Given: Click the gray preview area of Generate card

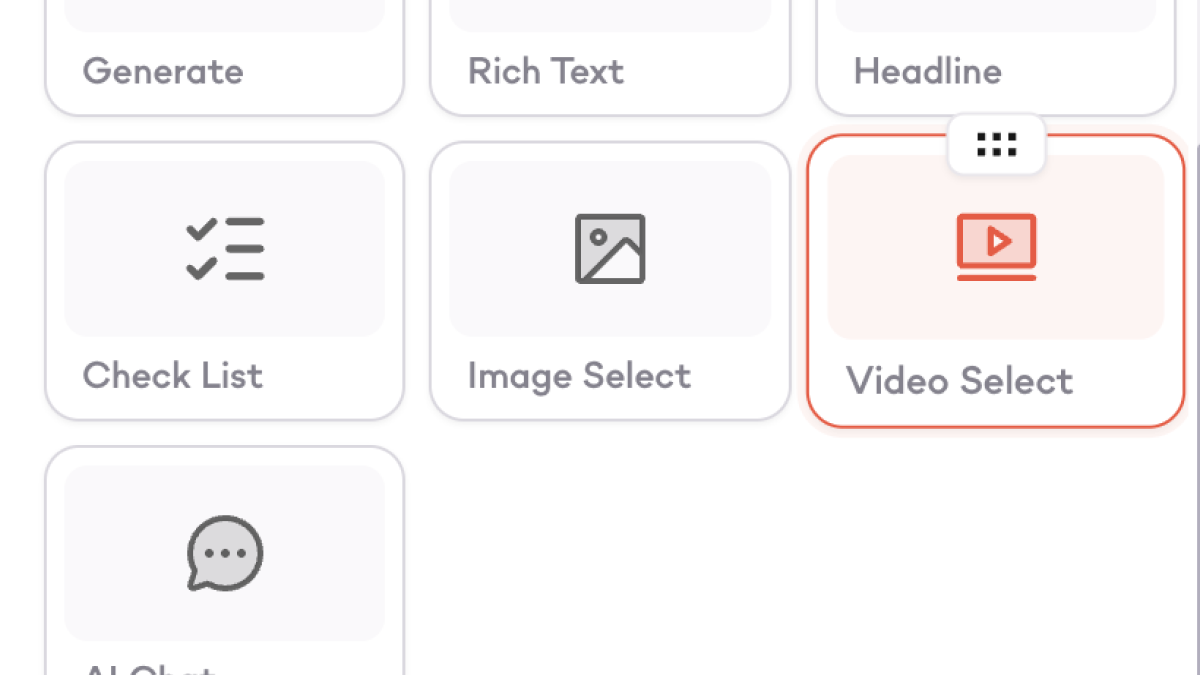Looking at the screenshot, I should click(x=225, y=15).
